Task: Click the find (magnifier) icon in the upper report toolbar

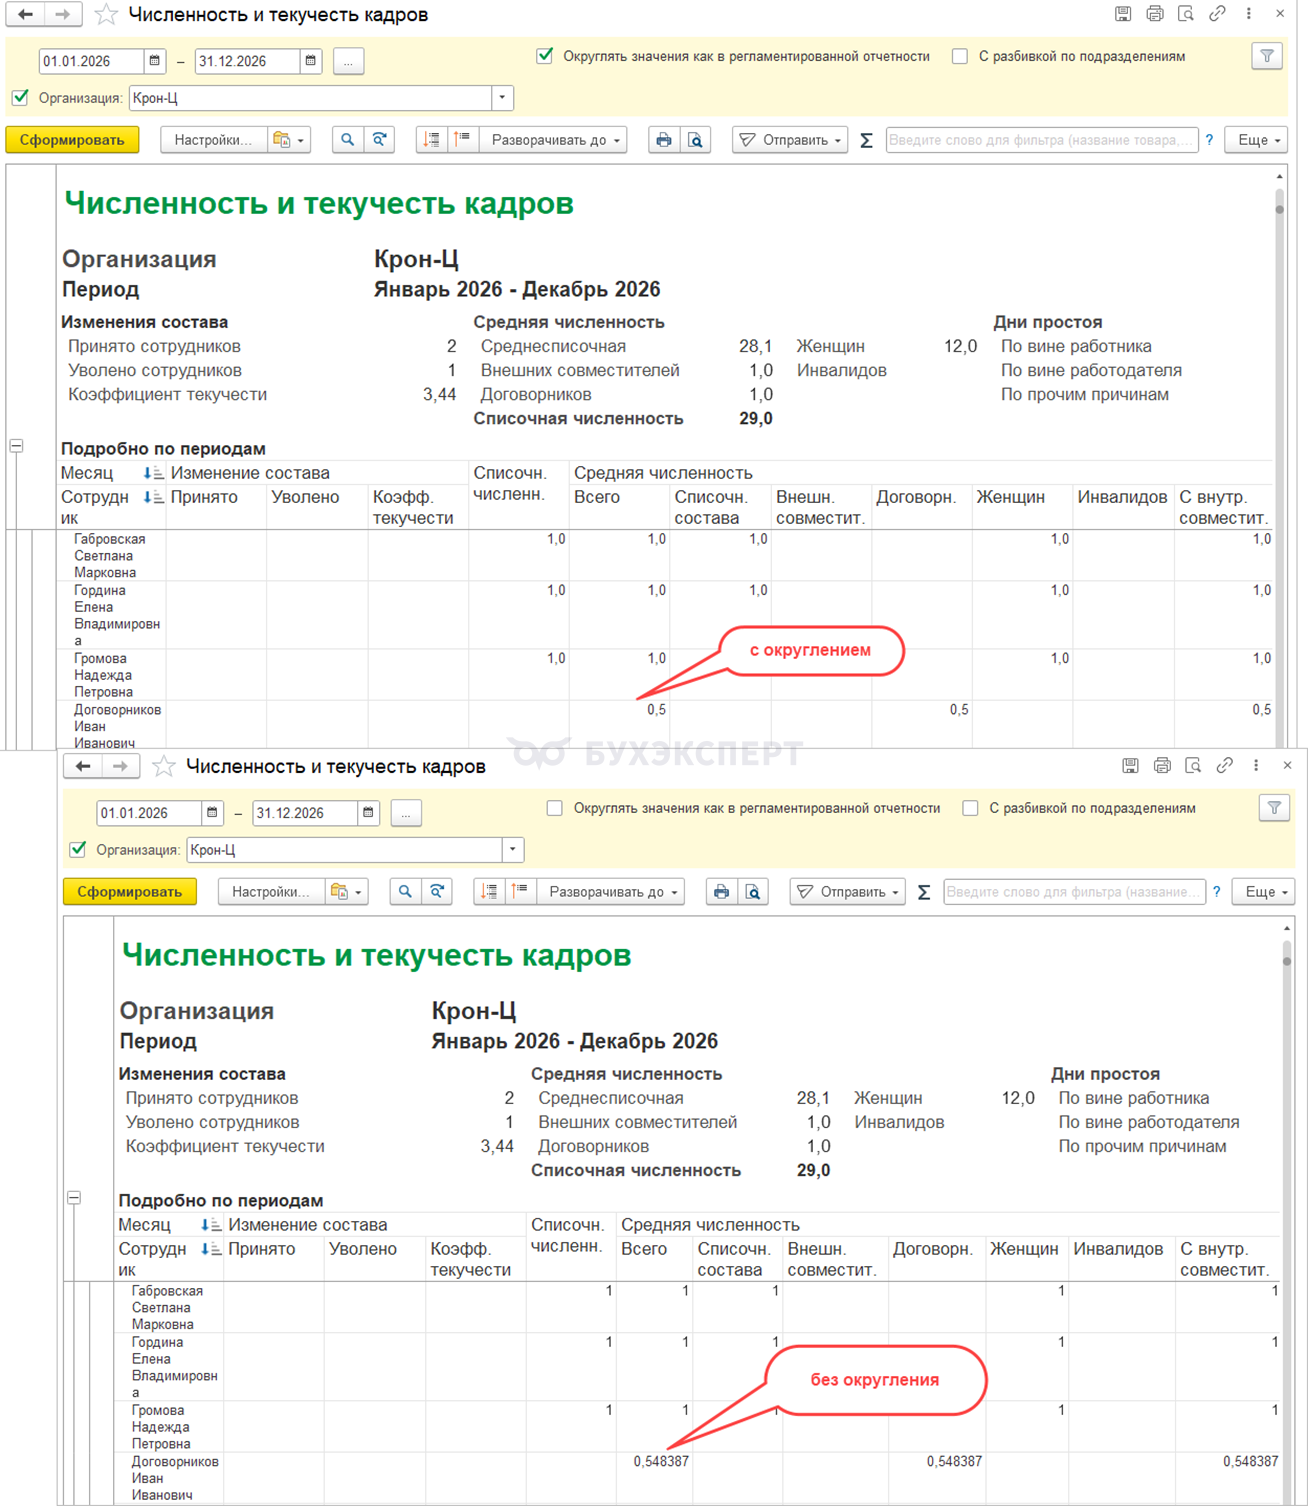Action: coord(347,140)
